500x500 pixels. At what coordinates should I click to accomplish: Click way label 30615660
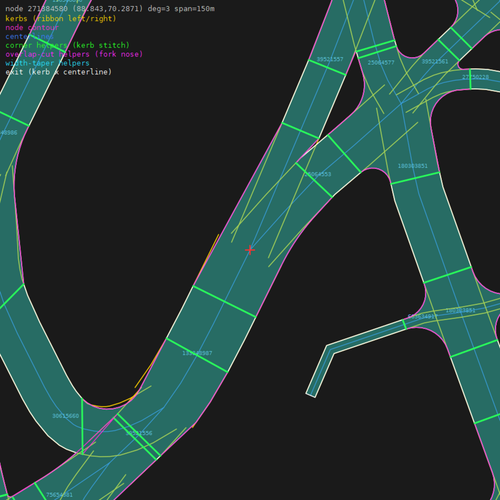(66, 416)
